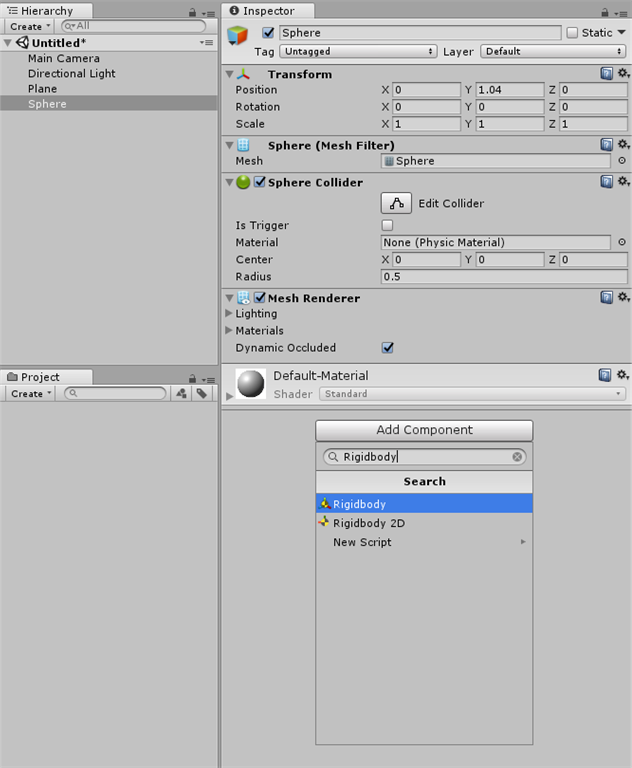Image resolution: width=632 pixels, height=768 pixels.
Task: Open Mesh Renderer gear settings
Action: [x=623, y=297]
